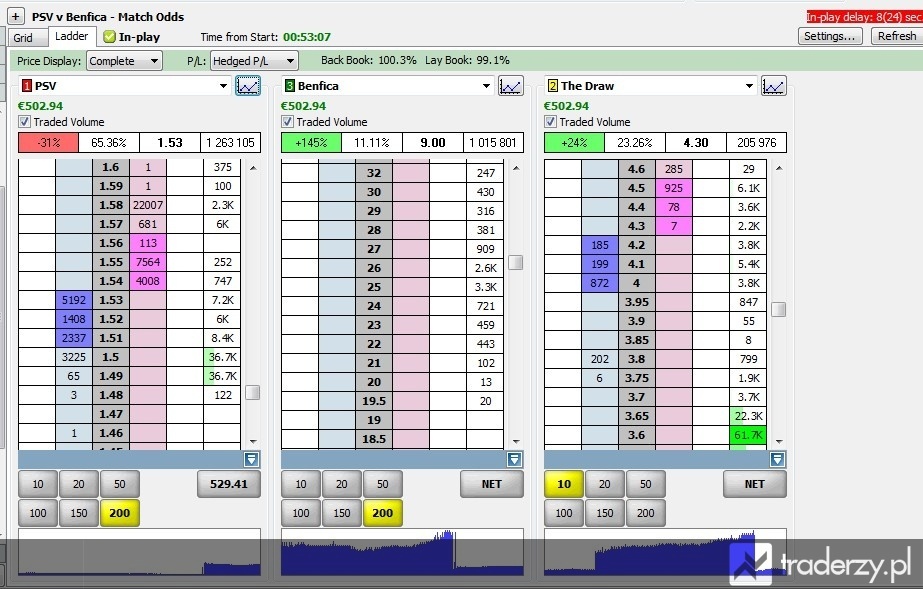Click Benfica traded volume history chart

click(403, 553)
